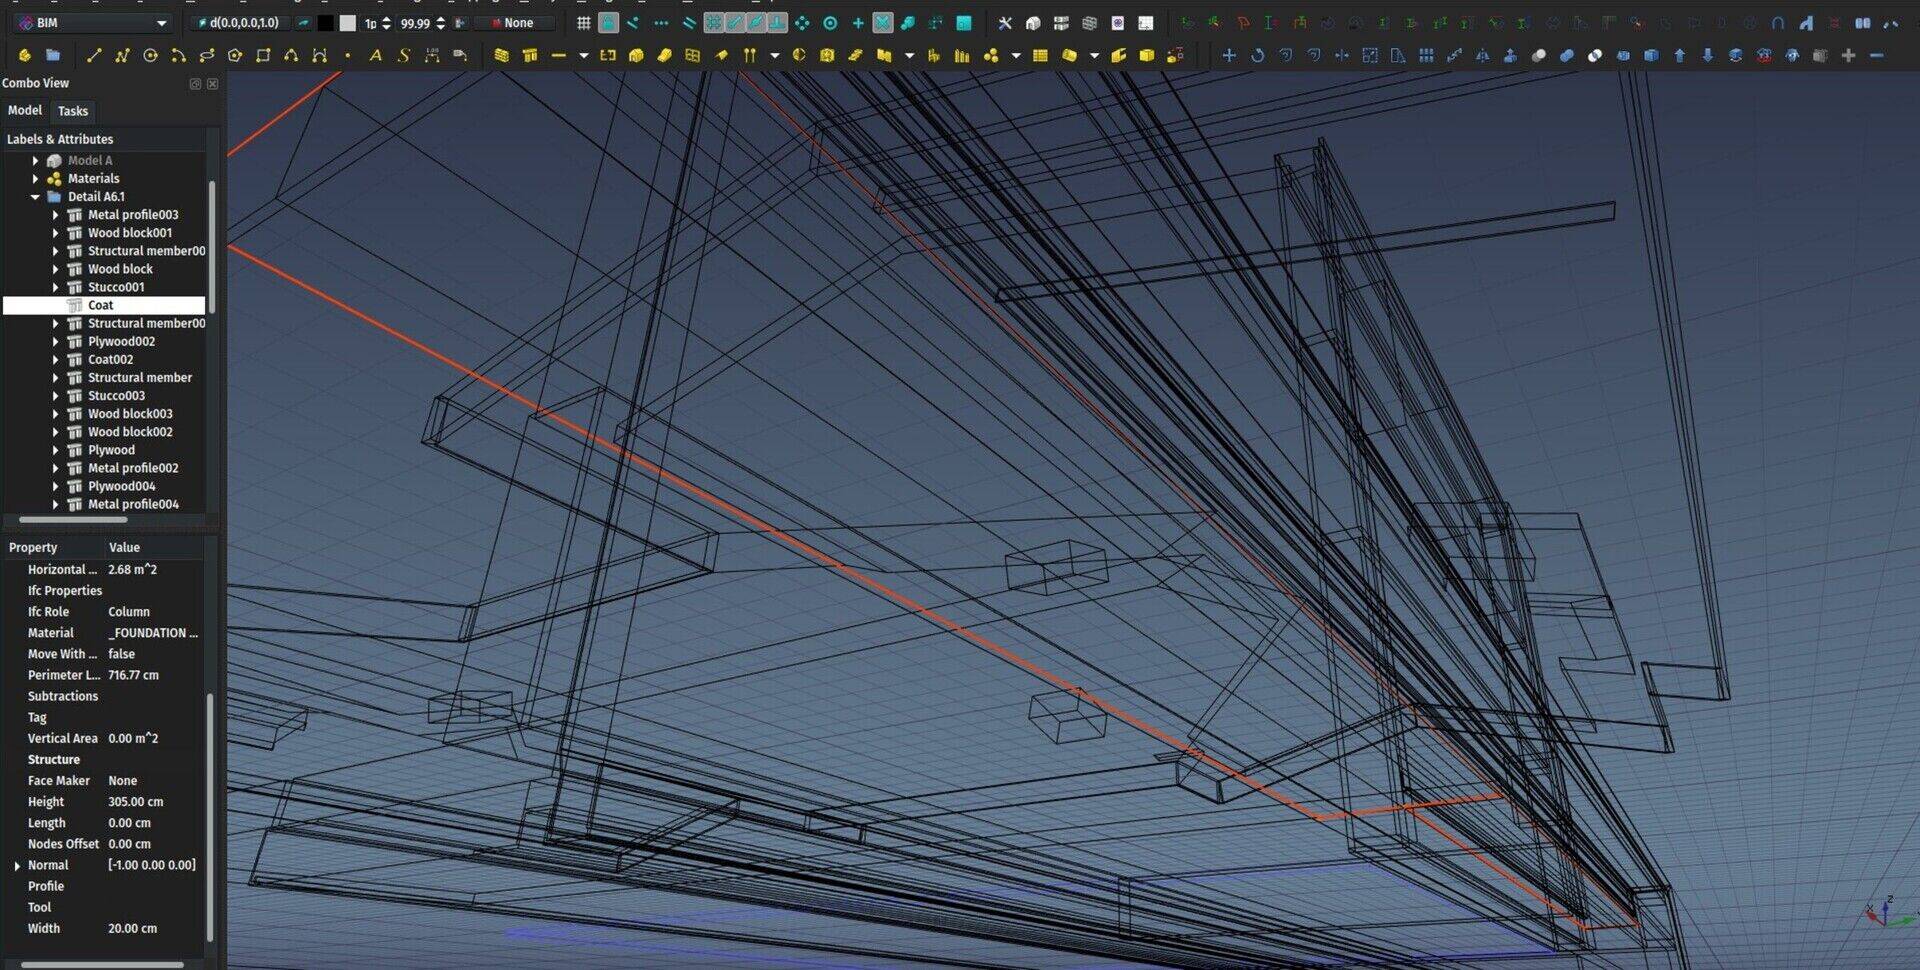Select the Polyline wire tool
This screenshot has width=1920, height=970.
pos(122,56)
